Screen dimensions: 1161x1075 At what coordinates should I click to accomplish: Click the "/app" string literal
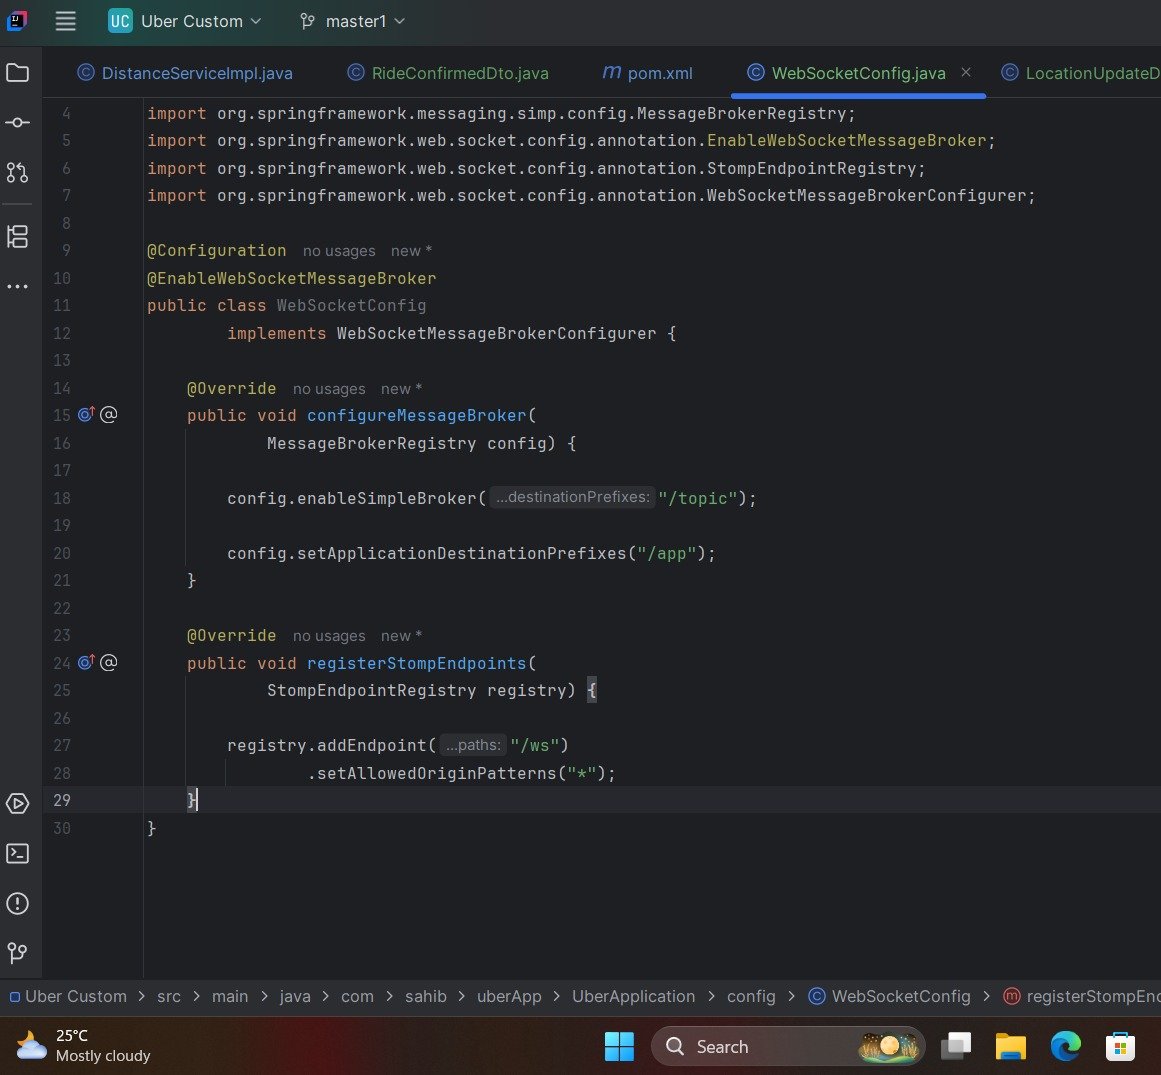pos(667,553)
